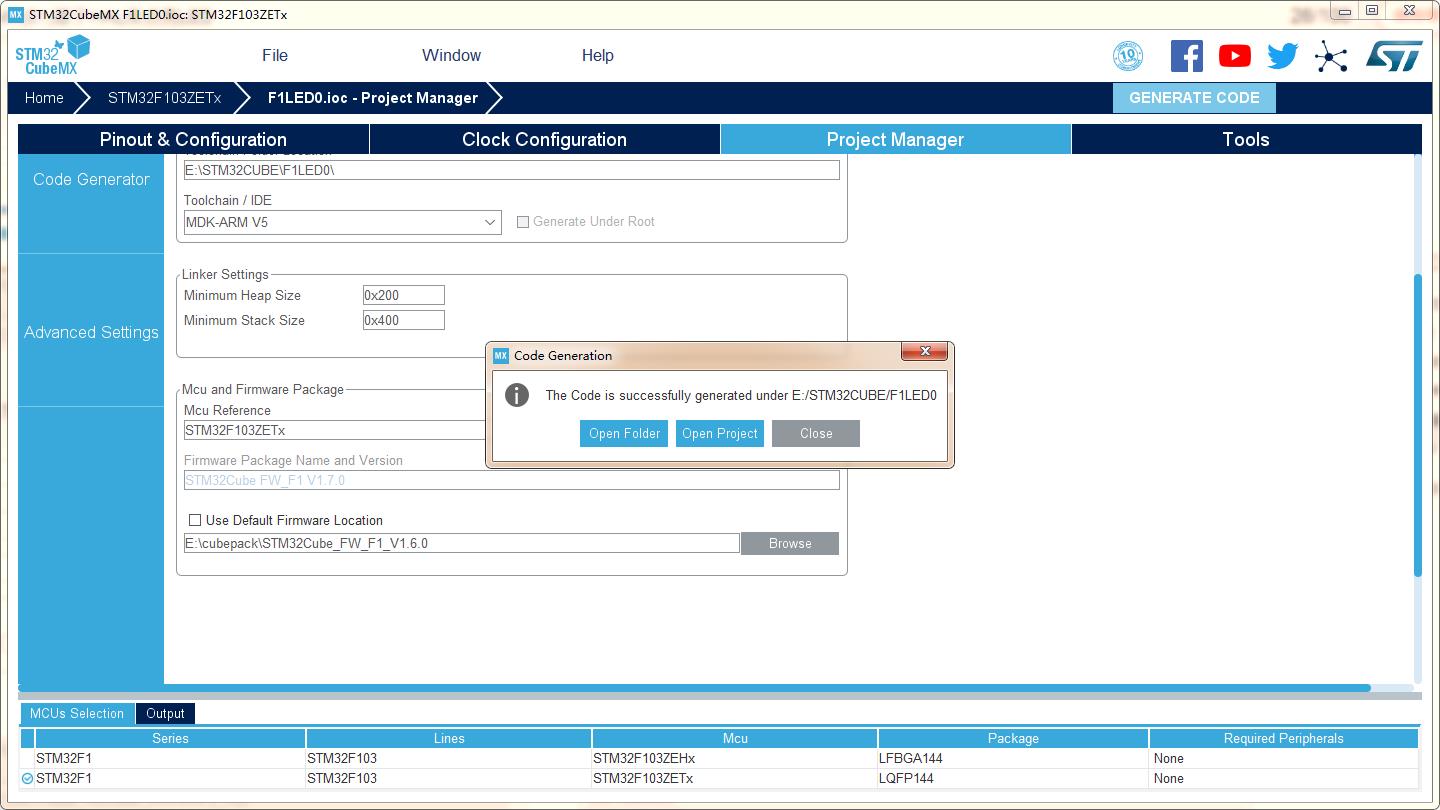Click the Close button in dialog
Screen dimensions: 1440x810
pos(816,433)
